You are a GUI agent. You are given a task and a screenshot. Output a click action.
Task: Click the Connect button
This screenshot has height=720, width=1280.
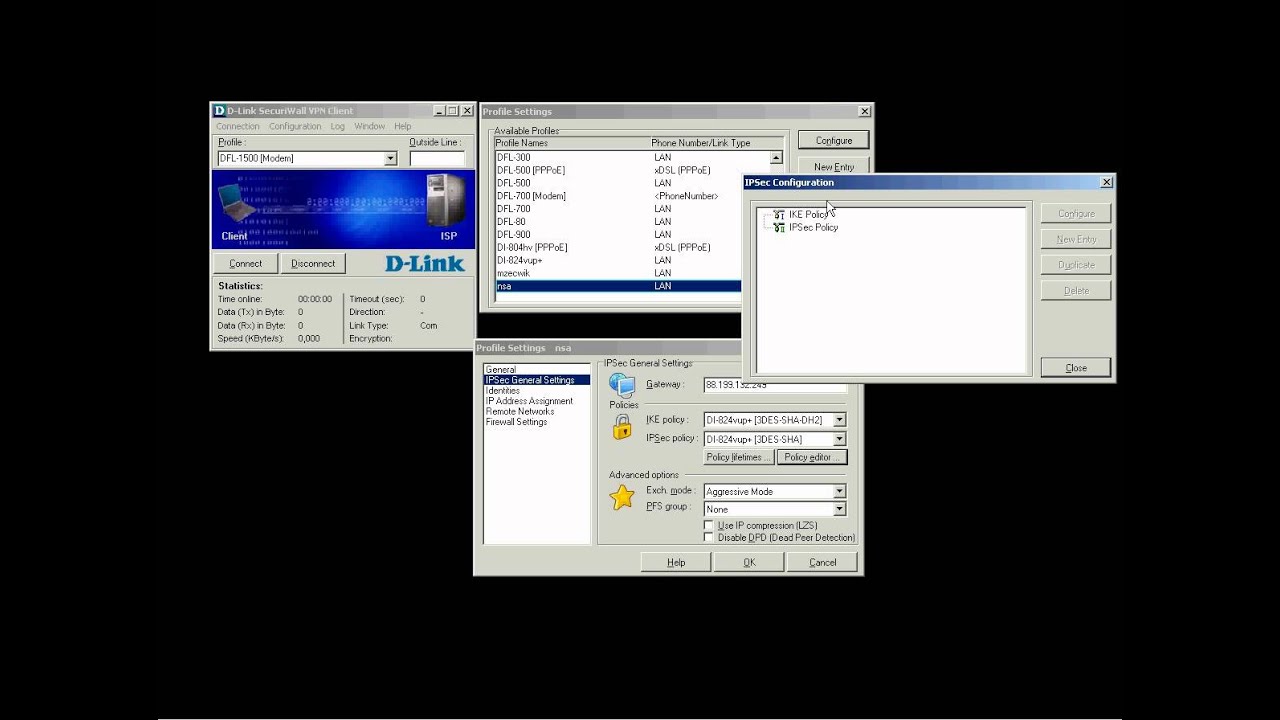point(245,264)
